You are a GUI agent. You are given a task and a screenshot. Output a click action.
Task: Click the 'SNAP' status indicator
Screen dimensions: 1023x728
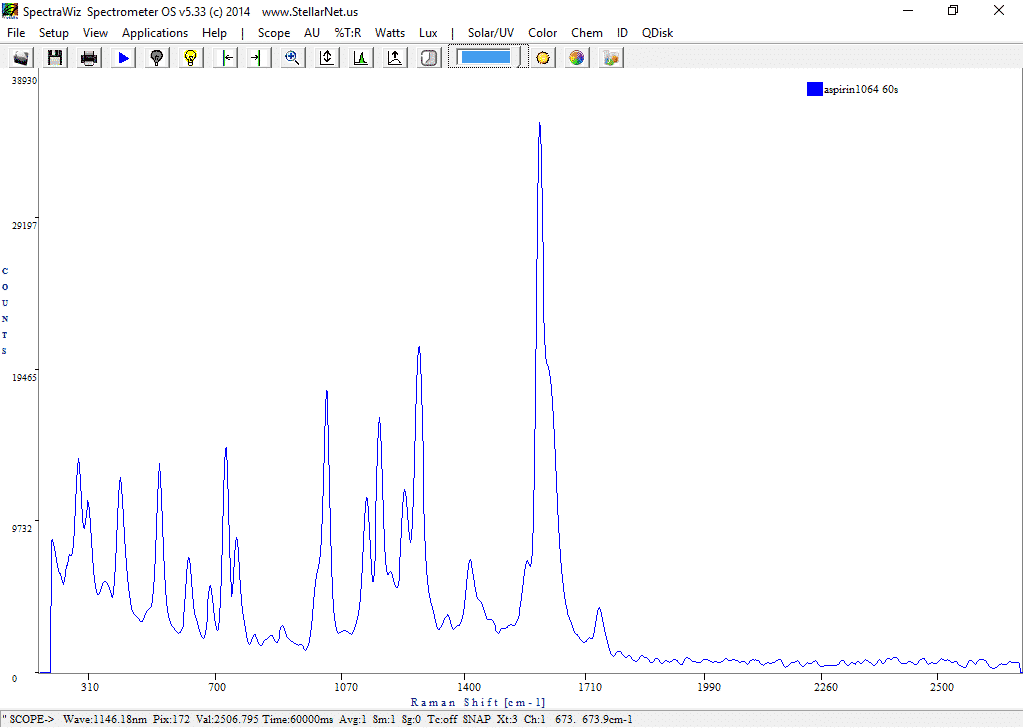477,720
